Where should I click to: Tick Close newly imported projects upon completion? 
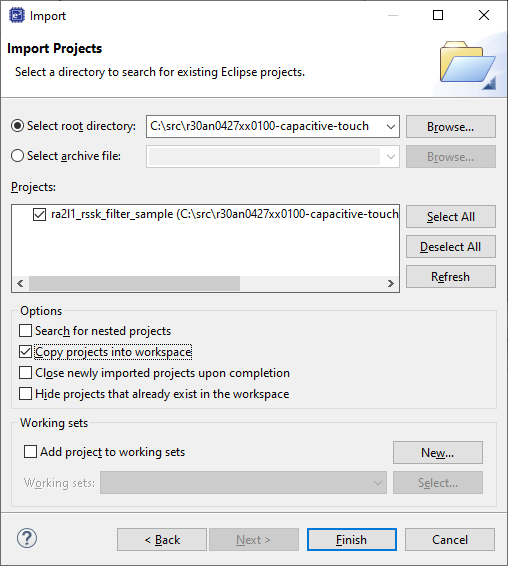tap(25, 373)
